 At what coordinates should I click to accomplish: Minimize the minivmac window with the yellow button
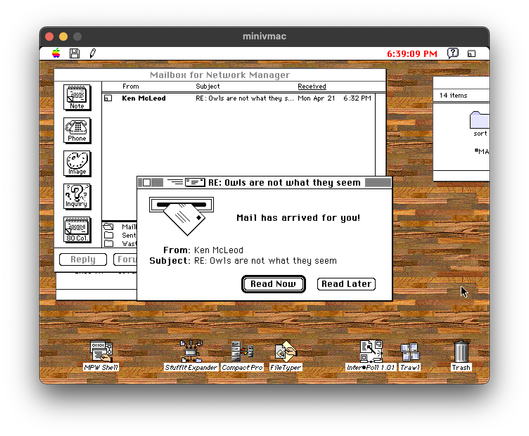point(63,36)
